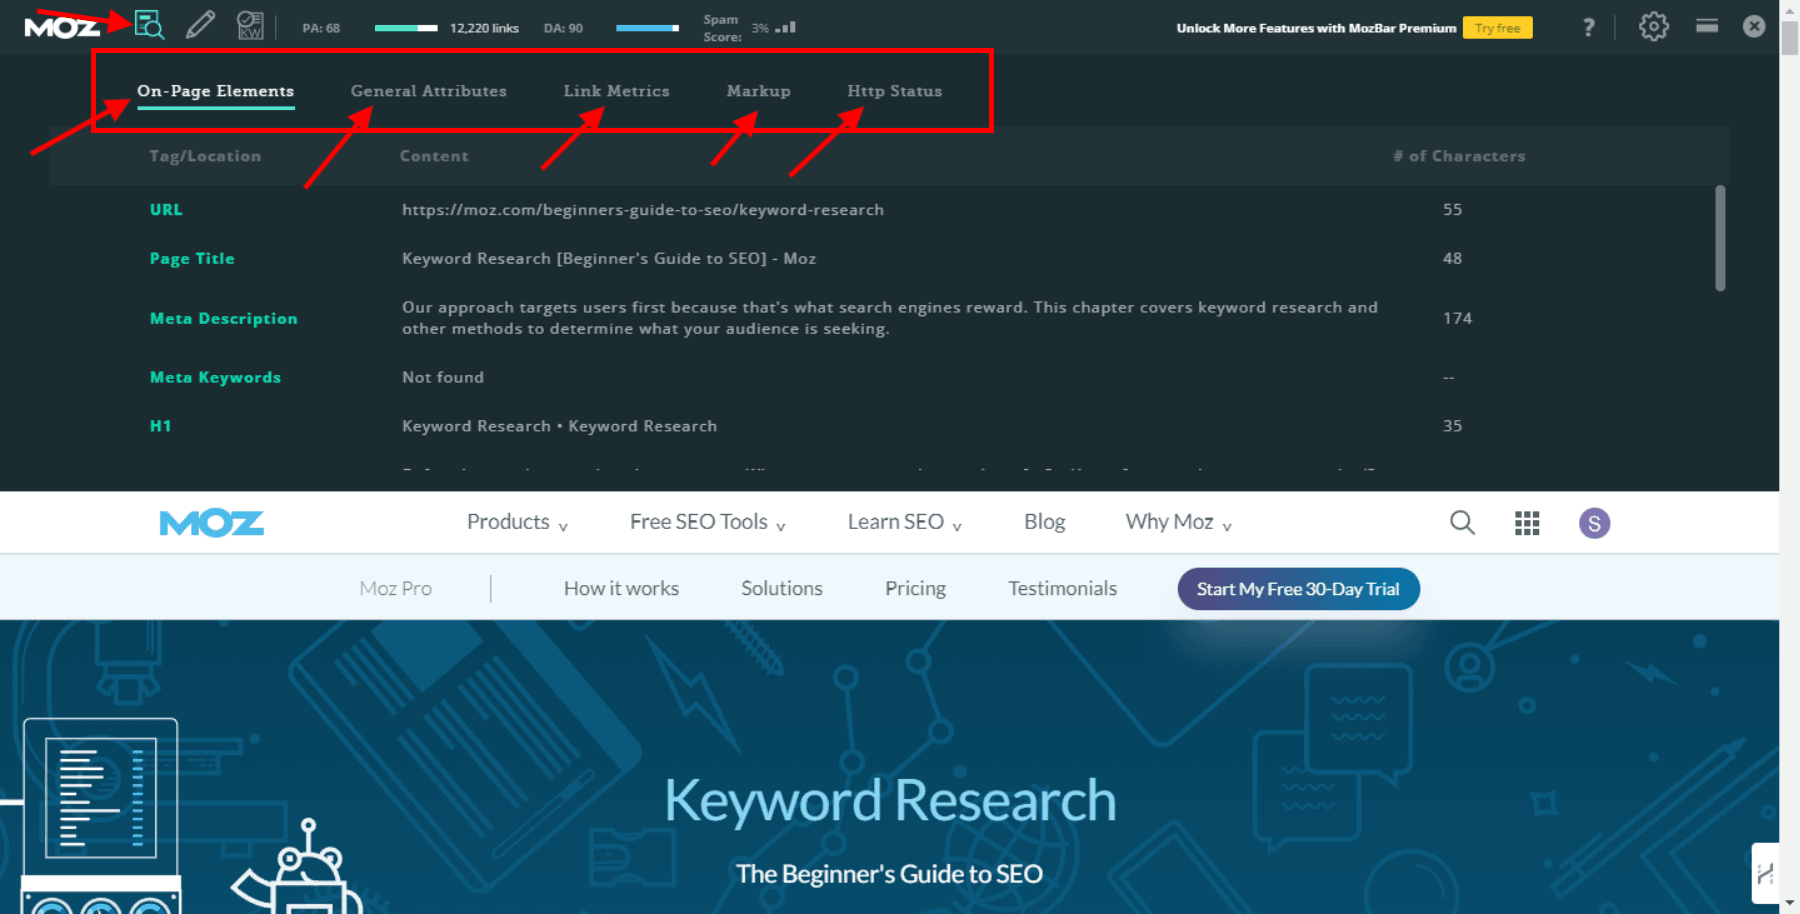Open the user account avatar S

pos(1594,523)
